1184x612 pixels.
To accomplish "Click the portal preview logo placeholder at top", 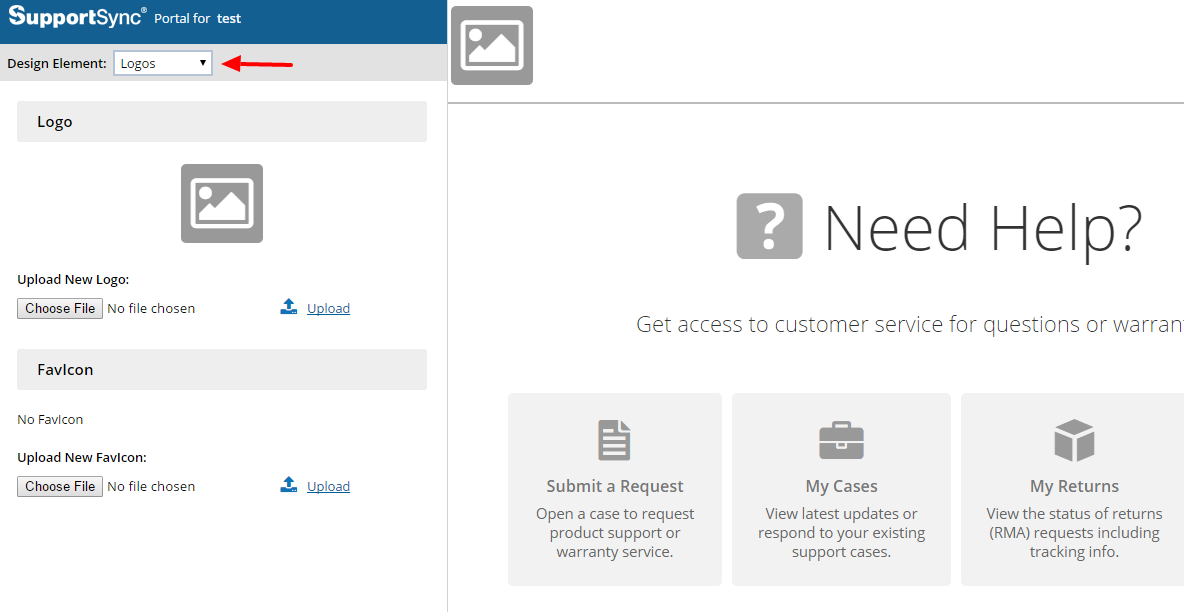I will click(x=491, y=45).
